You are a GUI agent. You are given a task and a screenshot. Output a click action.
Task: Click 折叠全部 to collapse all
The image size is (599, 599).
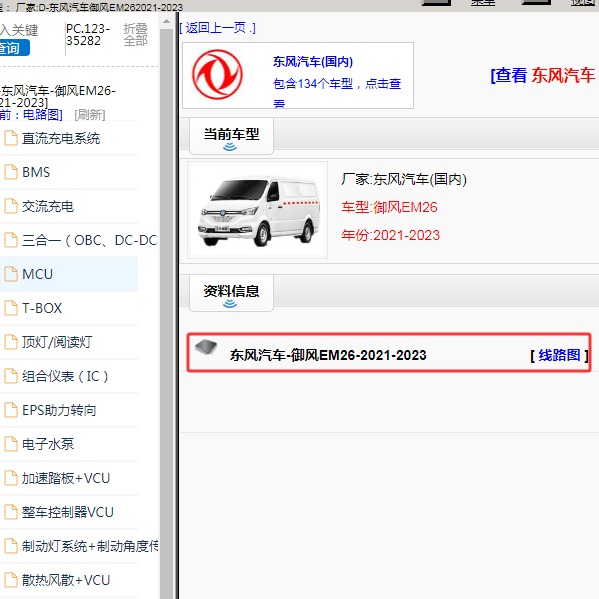click(136, 35)
